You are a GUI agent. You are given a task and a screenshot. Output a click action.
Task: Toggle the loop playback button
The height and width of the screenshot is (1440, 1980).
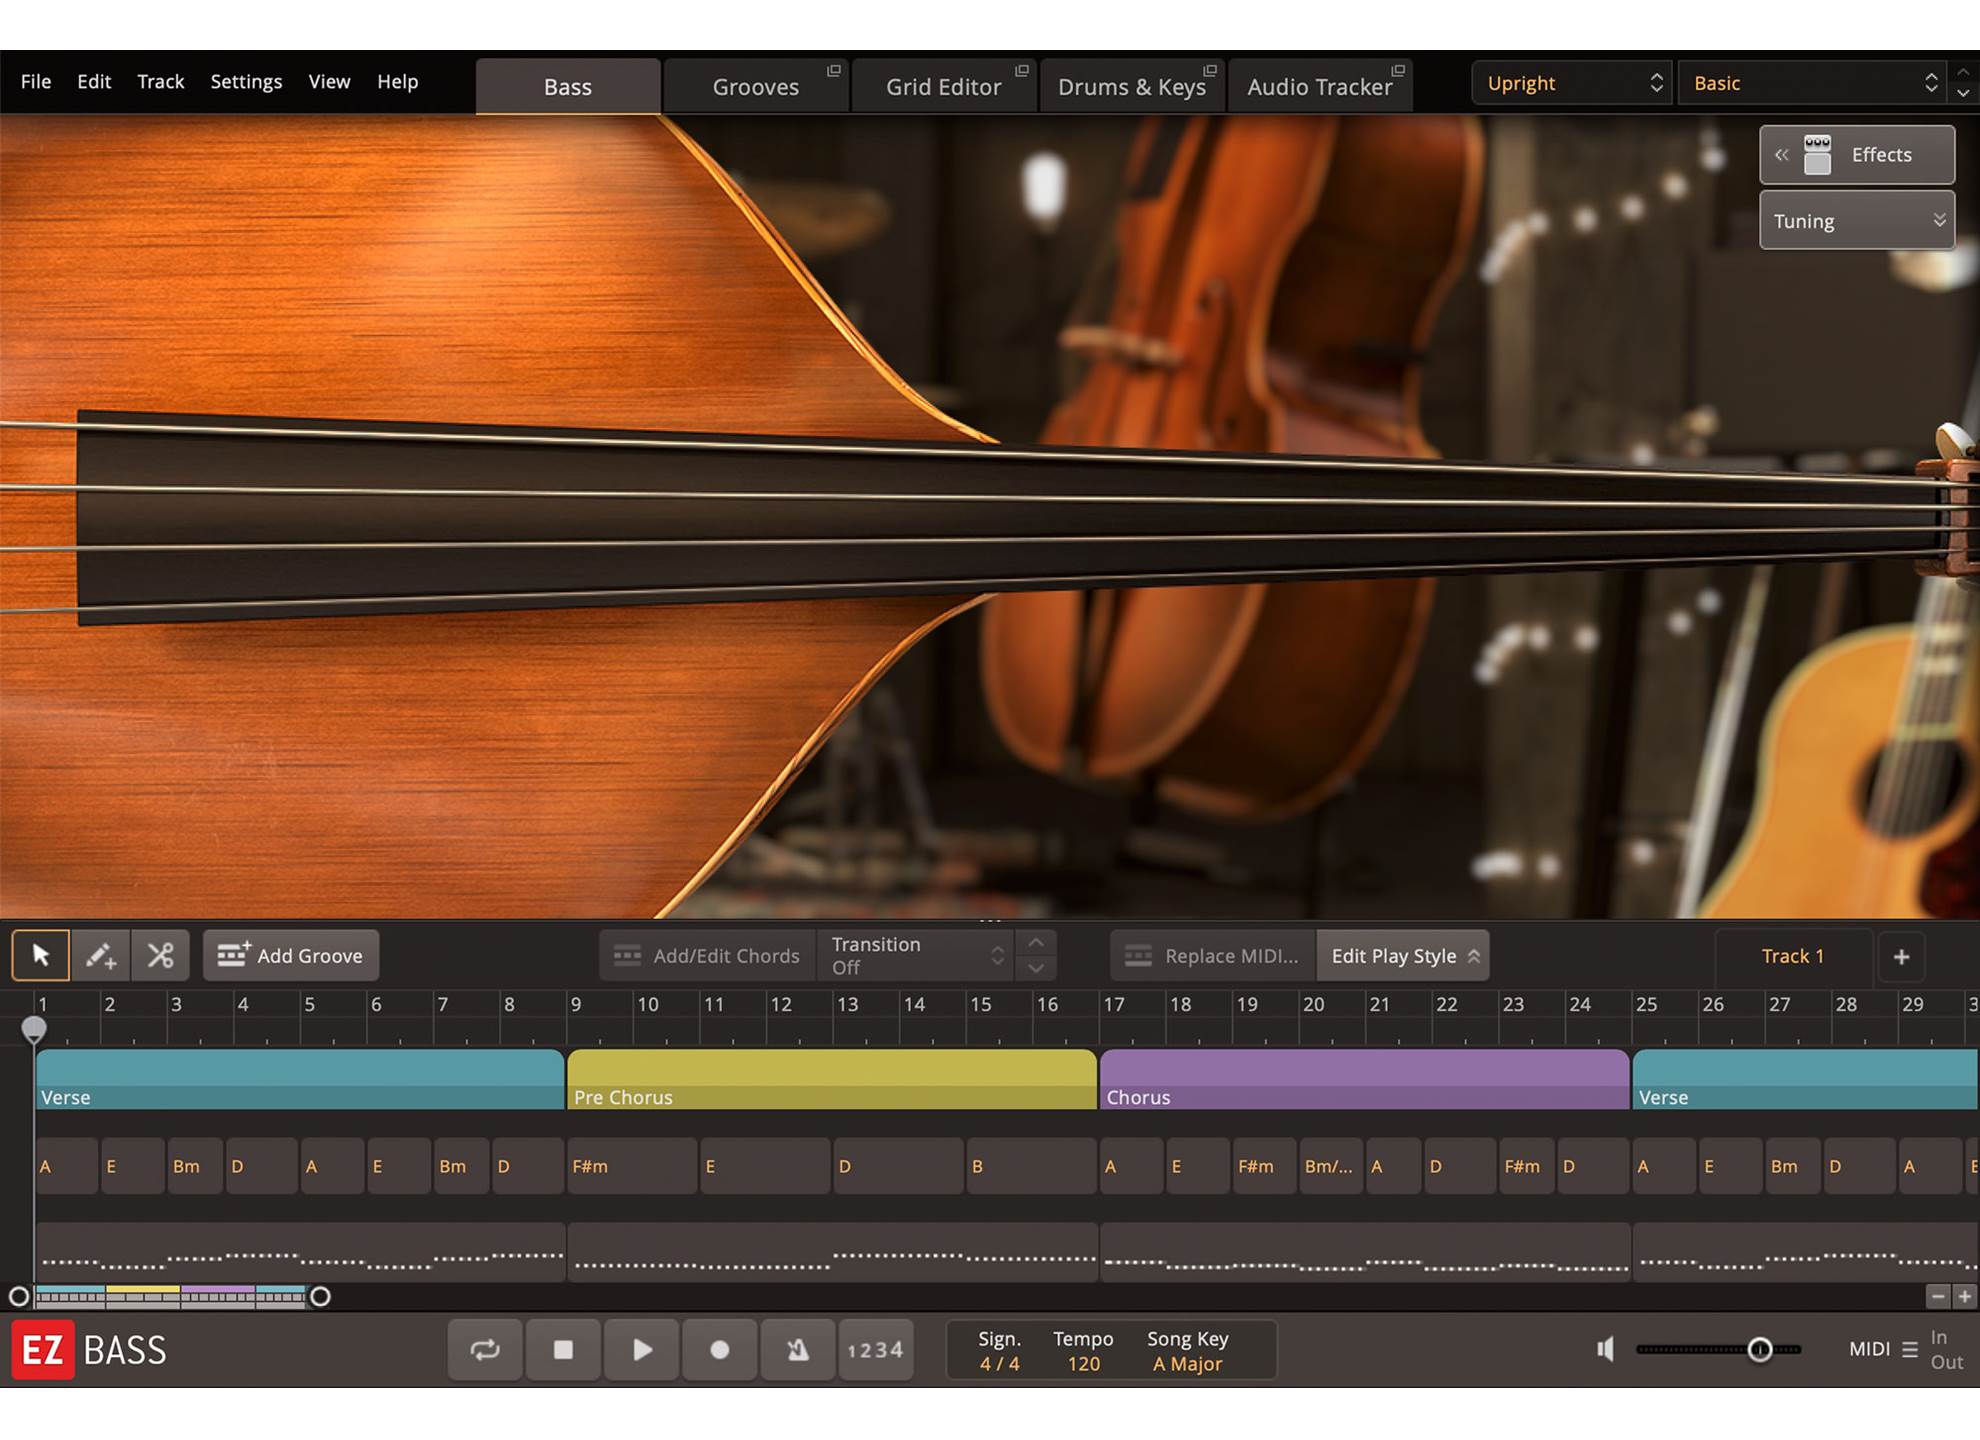pos(485,1350)
